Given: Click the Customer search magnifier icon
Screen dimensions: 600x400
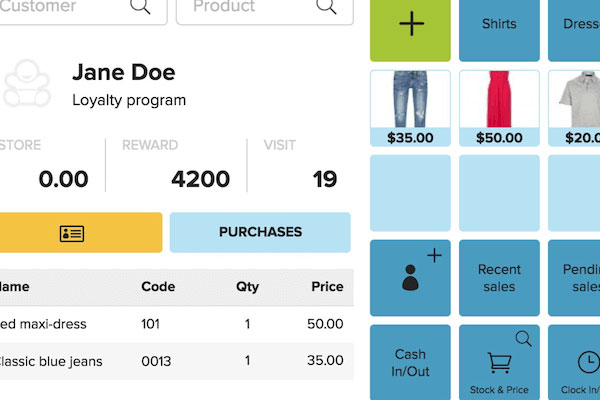Looking at the screenshot, I should [x=140, y=7].
